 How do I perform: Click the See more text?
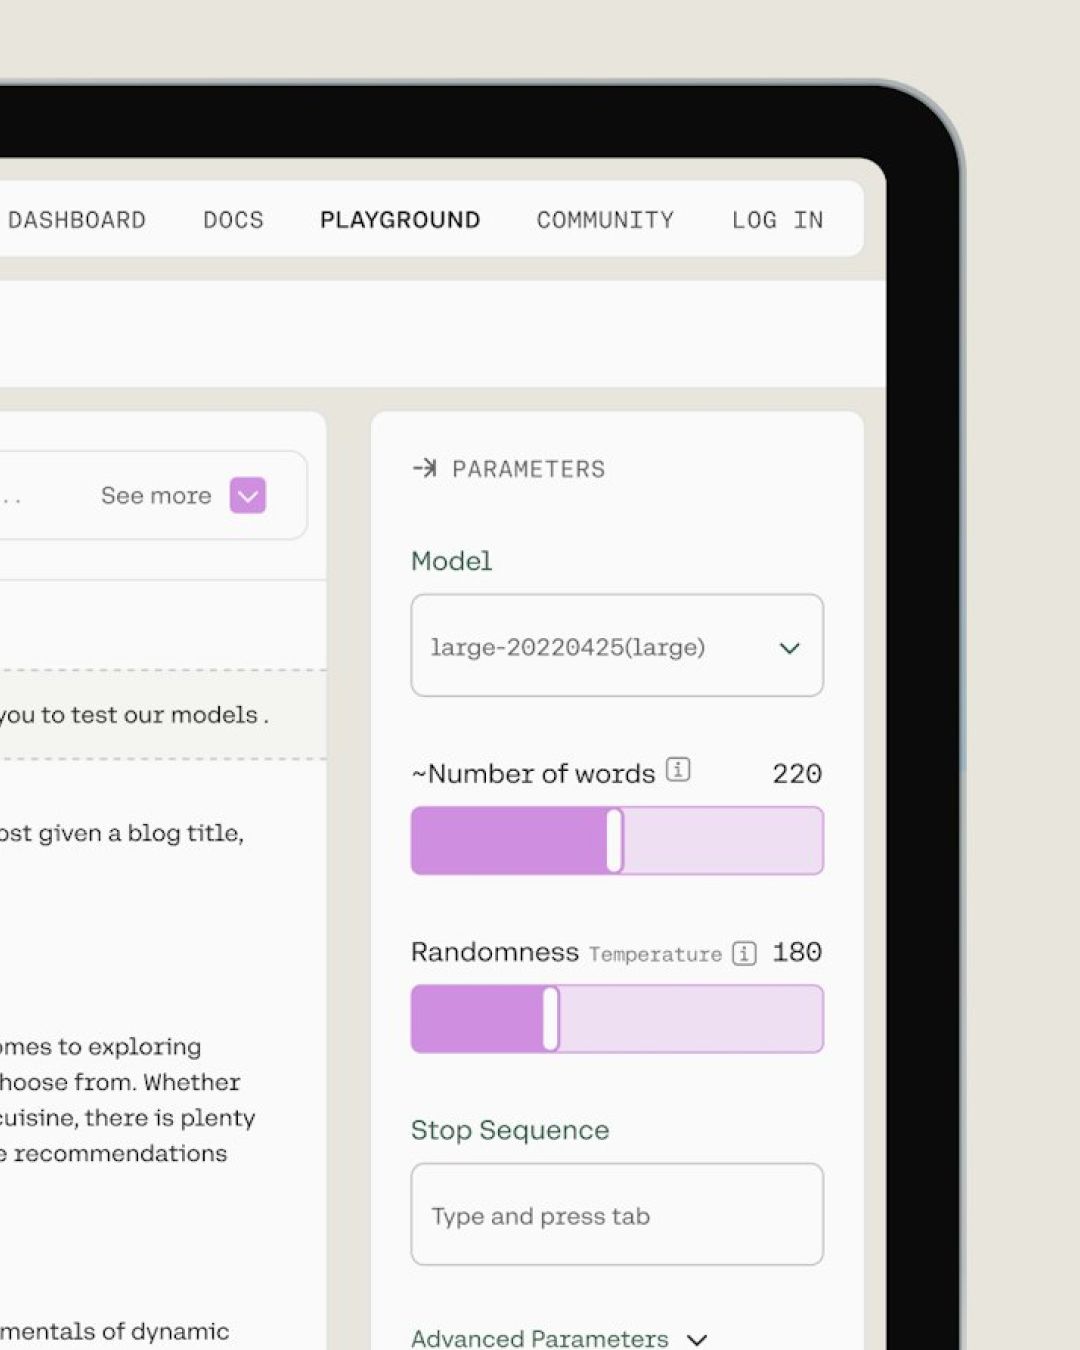click(x=156, y=495)
